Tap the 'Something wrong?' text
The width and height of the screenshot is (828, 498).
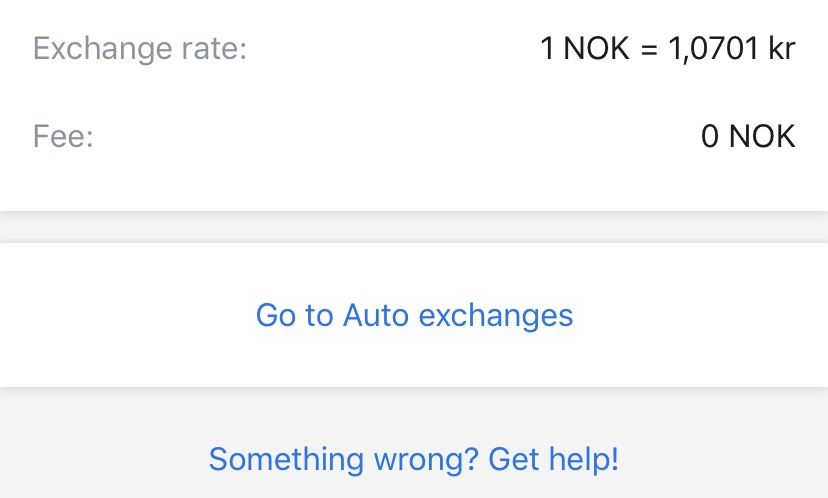[x=343, y=459]
